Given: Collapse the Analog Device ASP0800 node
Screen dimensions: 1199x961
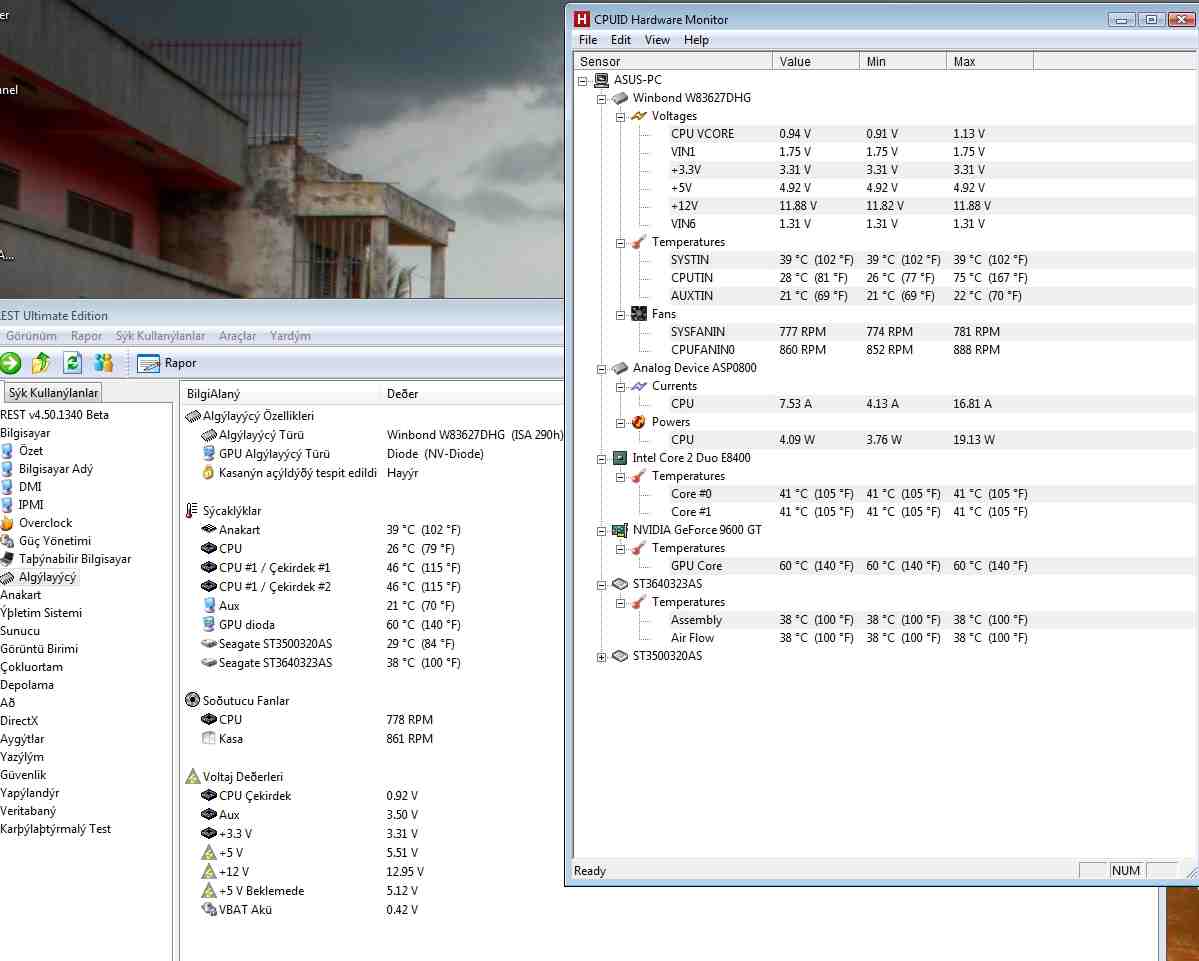Looking at the screenshot, I should (601, 368).
